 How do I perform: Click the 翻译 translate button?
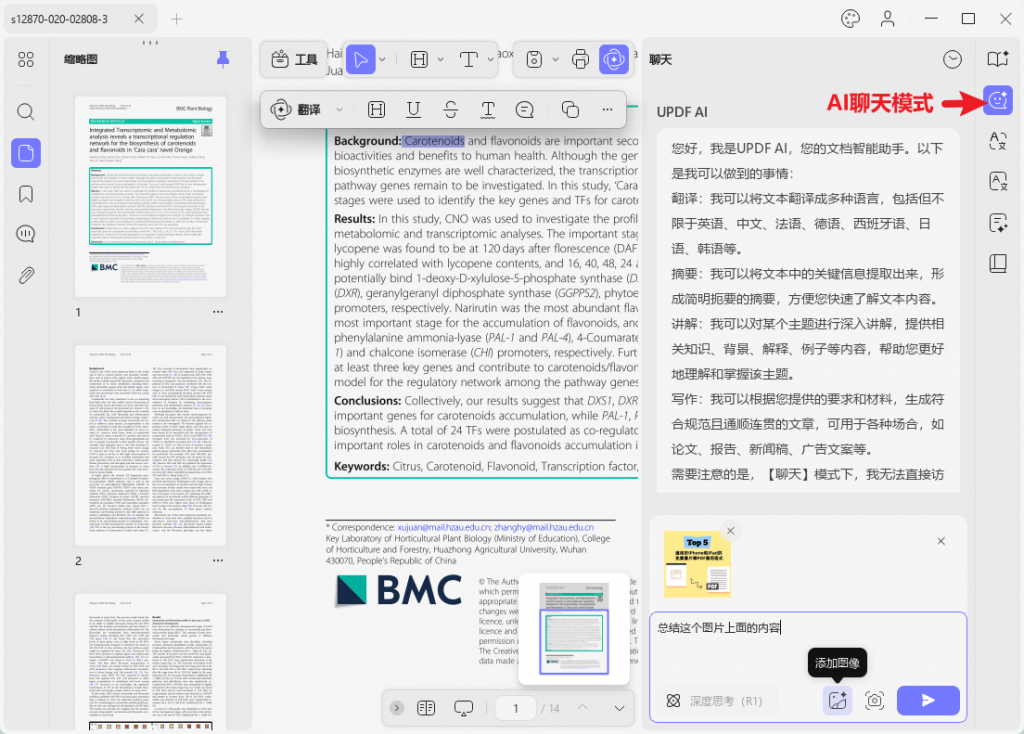pos(296,110)
